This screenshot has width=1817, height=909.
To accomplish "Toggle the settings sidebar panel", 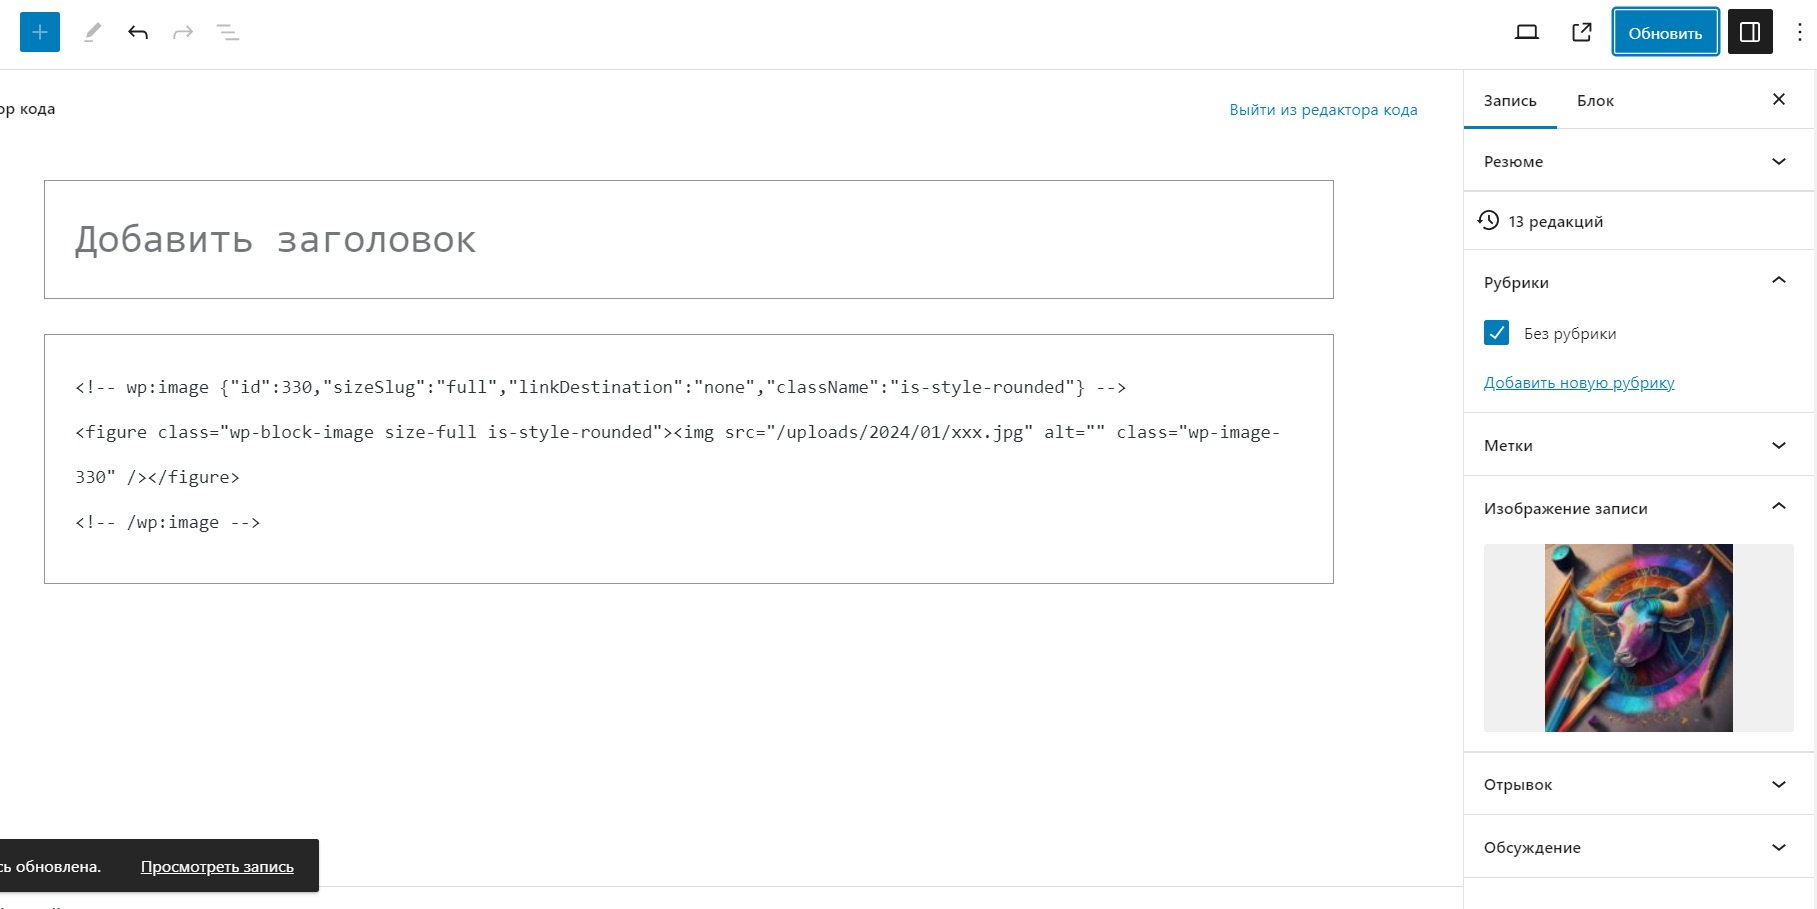I will [x=1750, y=32].
